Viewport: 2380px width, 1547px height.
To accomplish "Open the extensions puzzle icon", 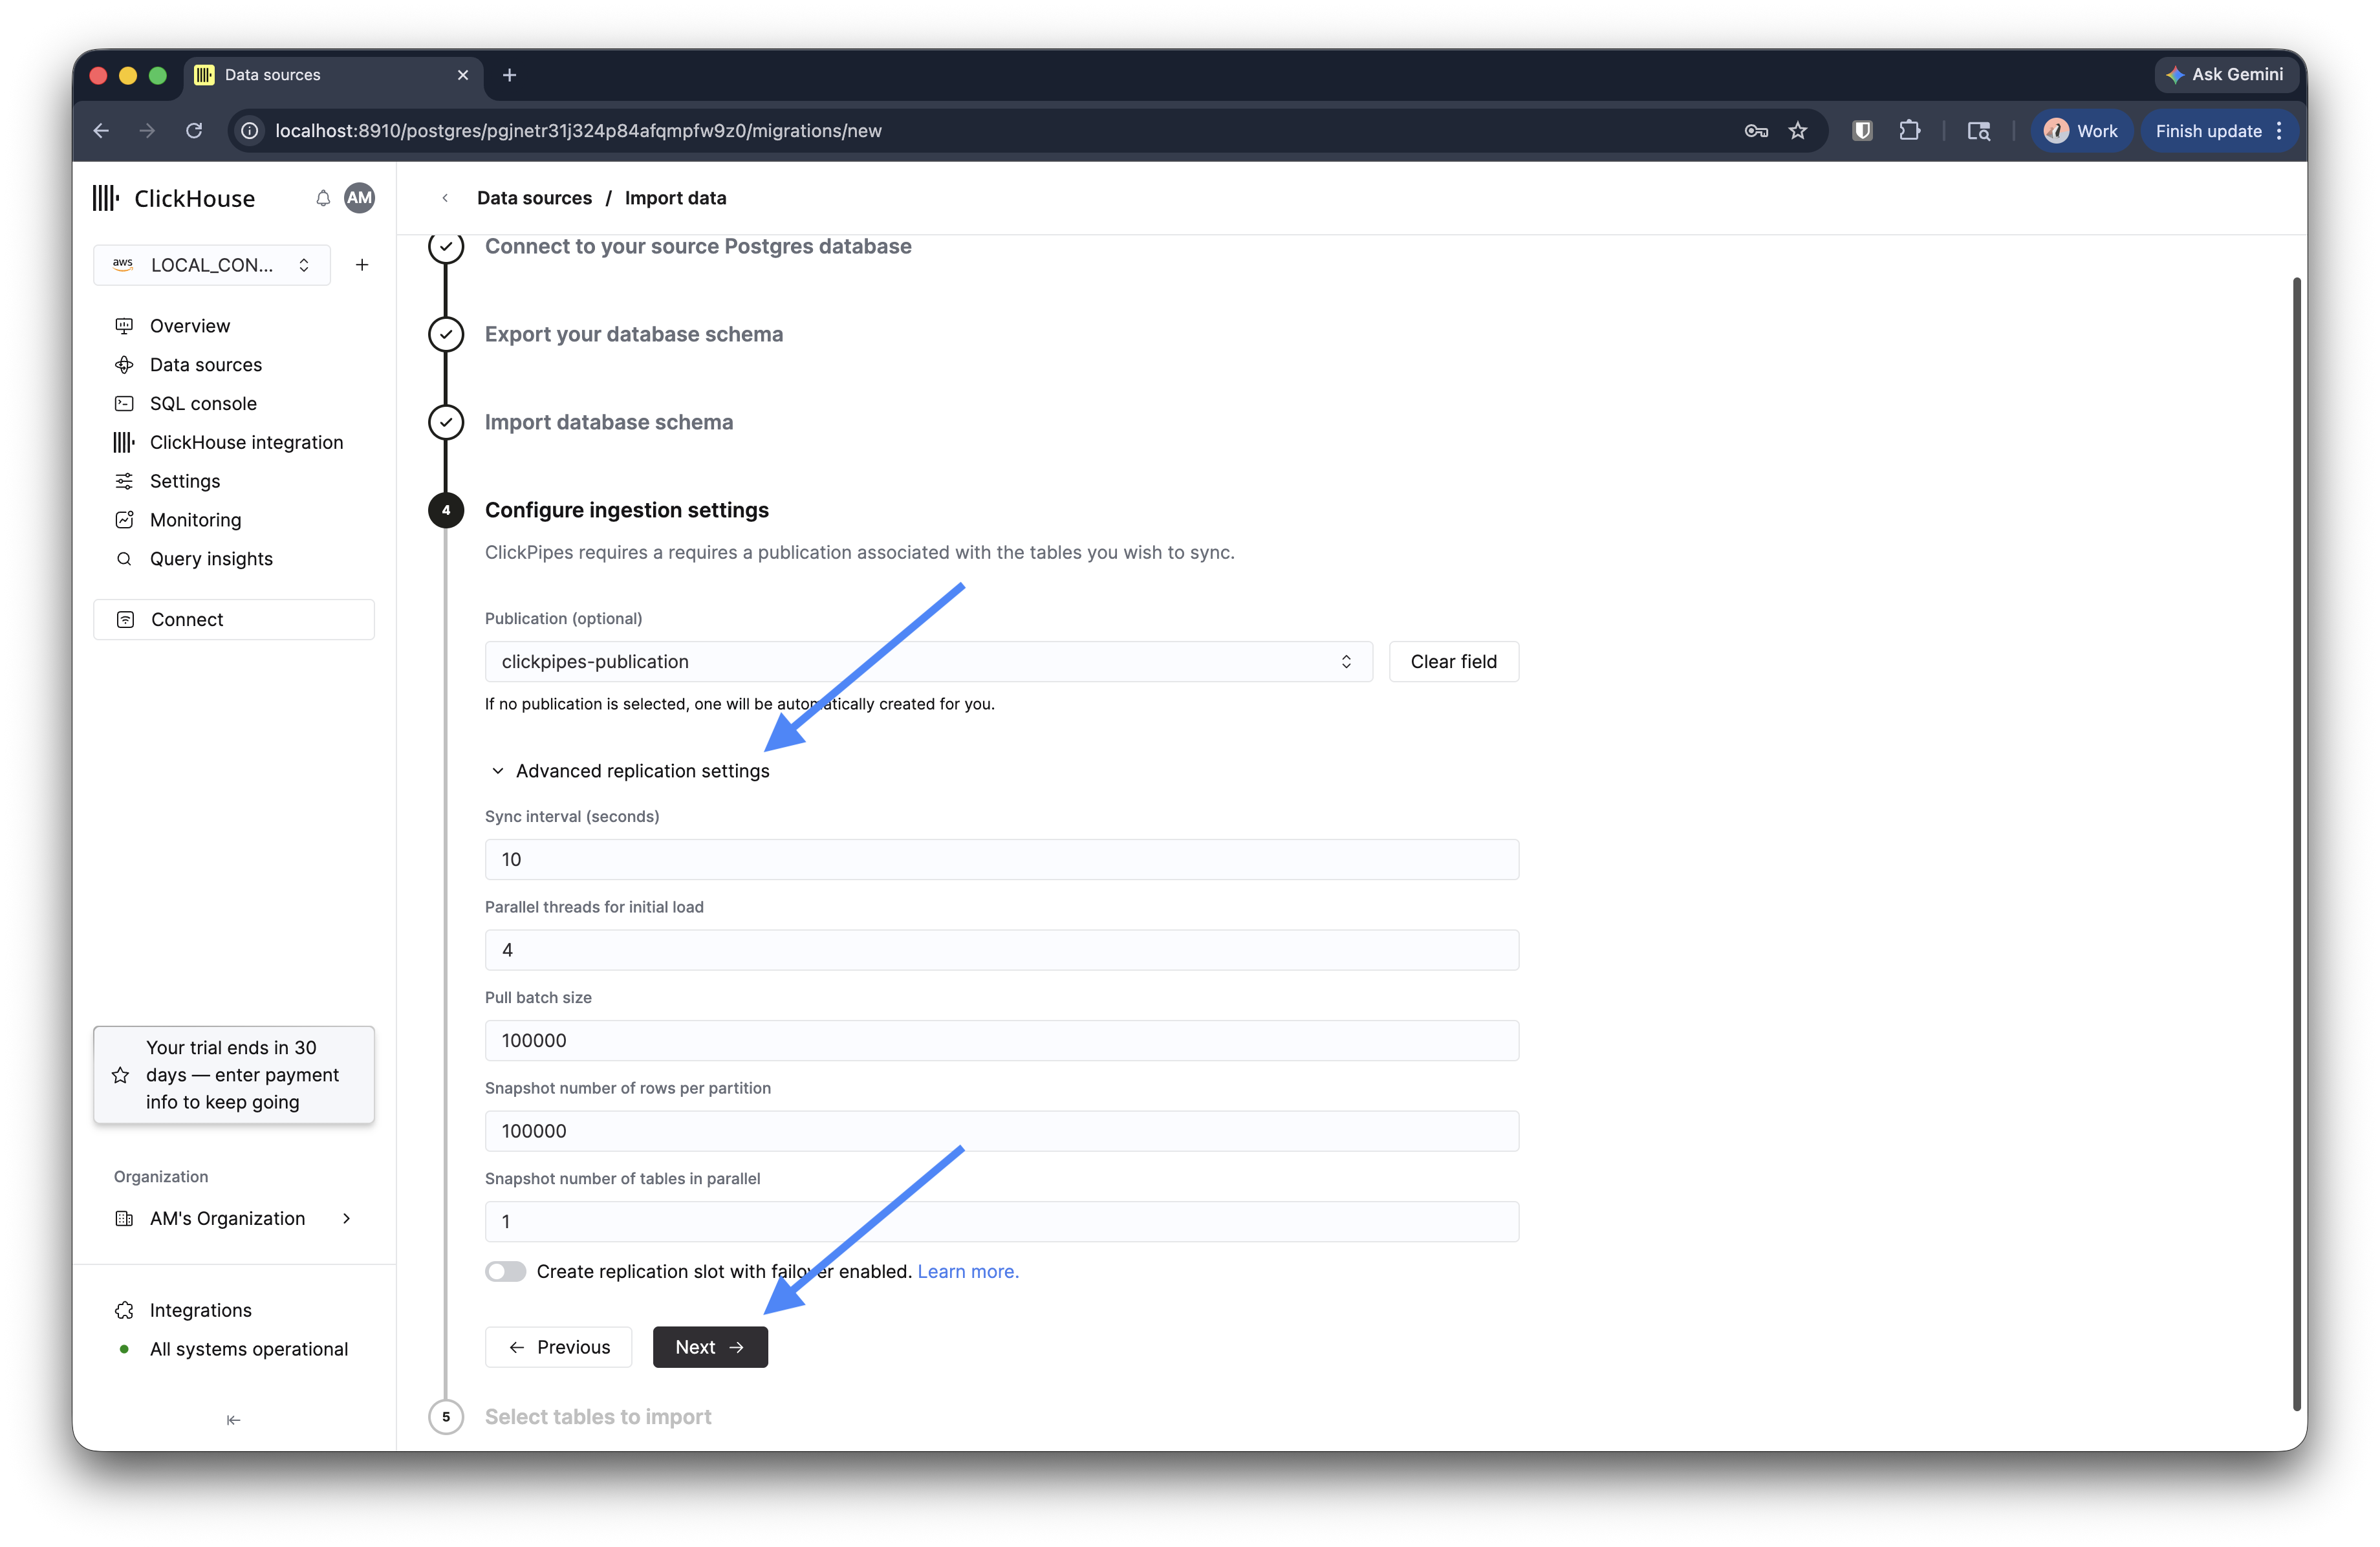I will click(x=1910, y=131).
